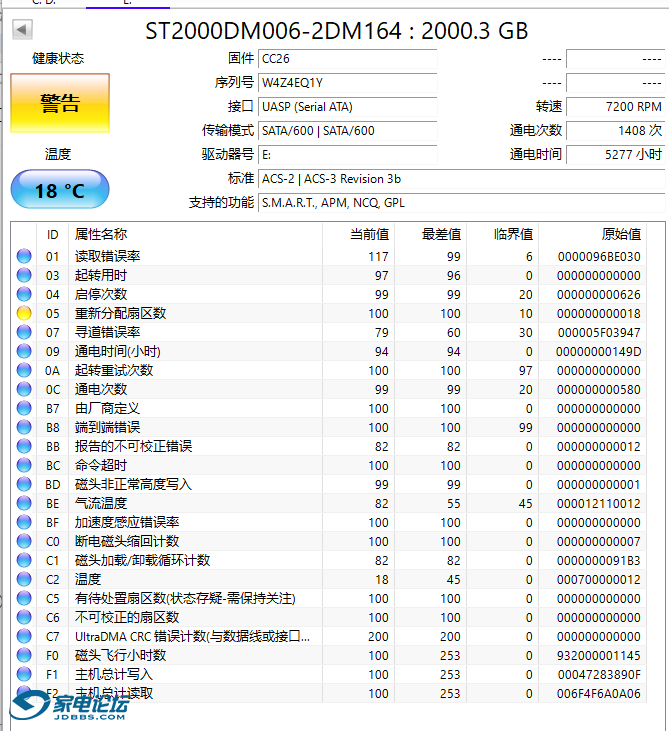Click the 18 °C temperature indicator

tap(60, 190)
